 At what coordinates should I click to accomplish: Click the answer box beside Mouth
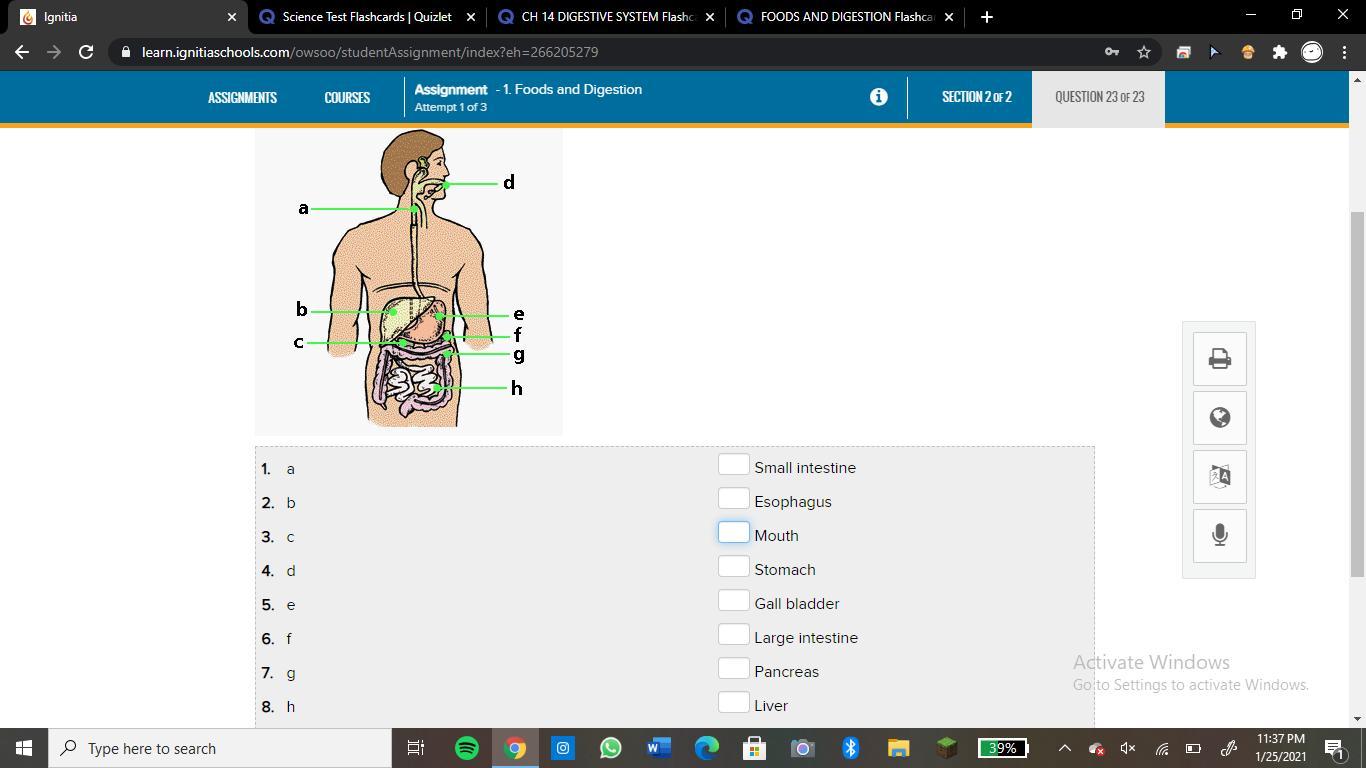733,532
